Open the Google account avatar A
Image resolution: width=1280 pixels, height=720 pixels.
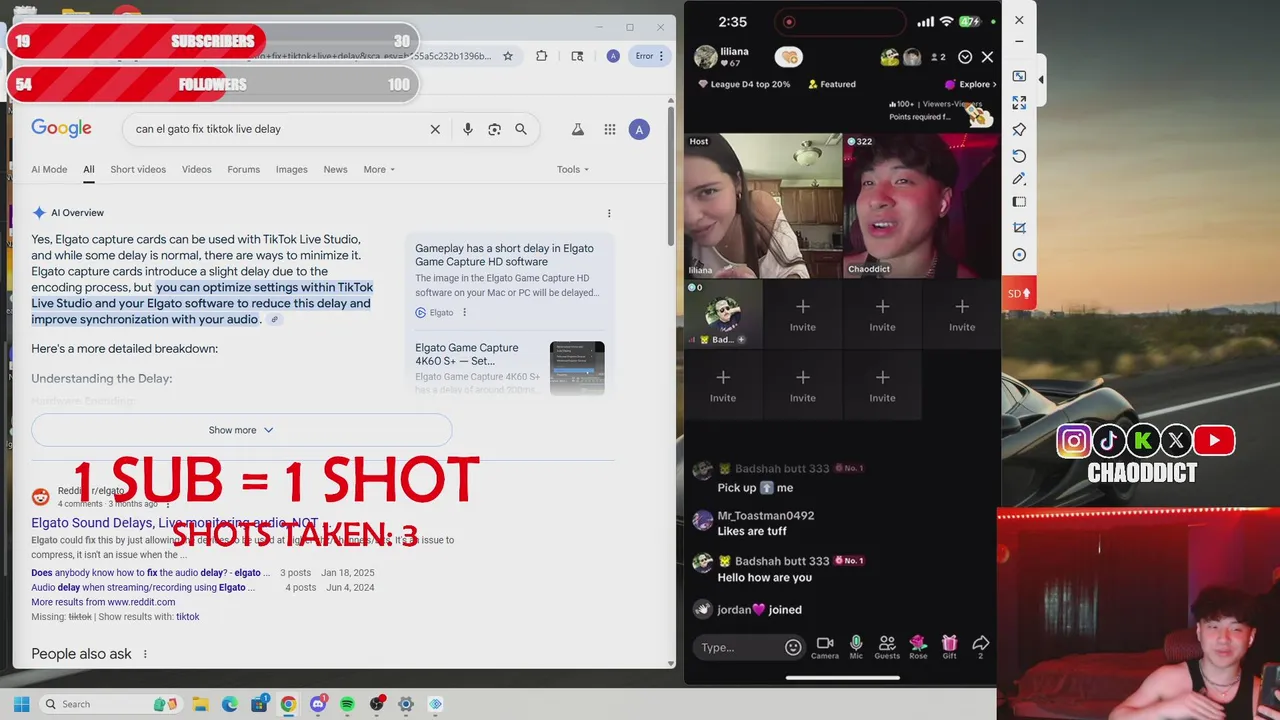(639, 129)
